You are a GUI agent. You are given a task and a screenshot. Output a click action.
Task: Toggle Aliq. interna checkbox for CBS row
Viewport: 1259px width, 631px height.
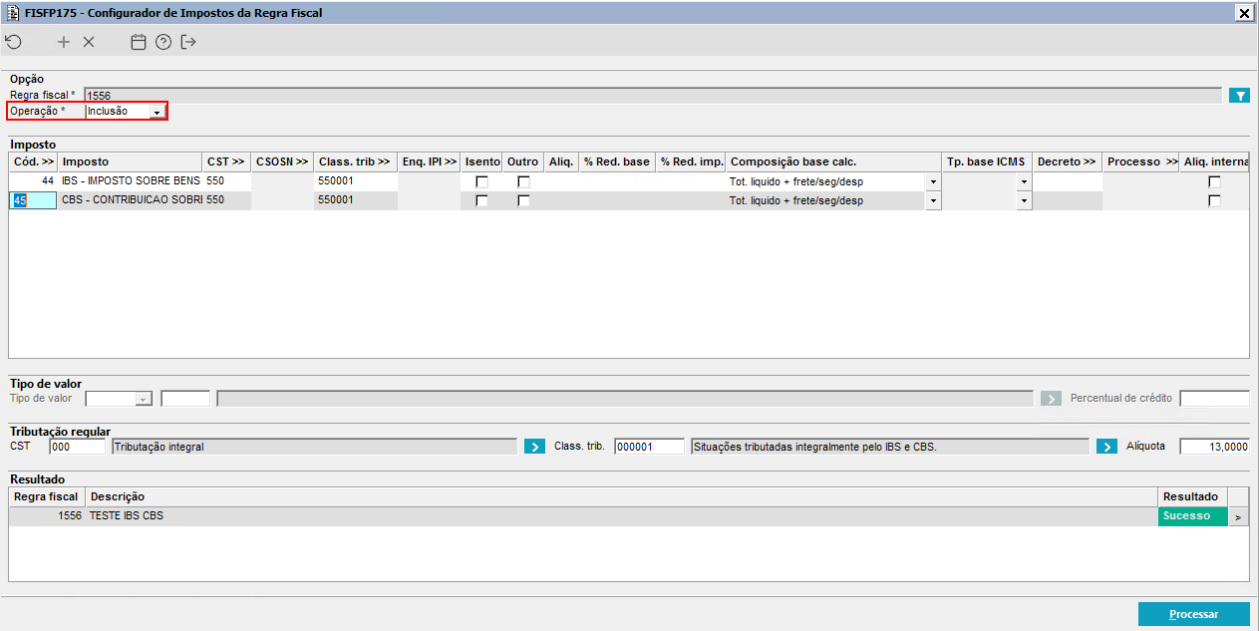(x=1214, y=201)
